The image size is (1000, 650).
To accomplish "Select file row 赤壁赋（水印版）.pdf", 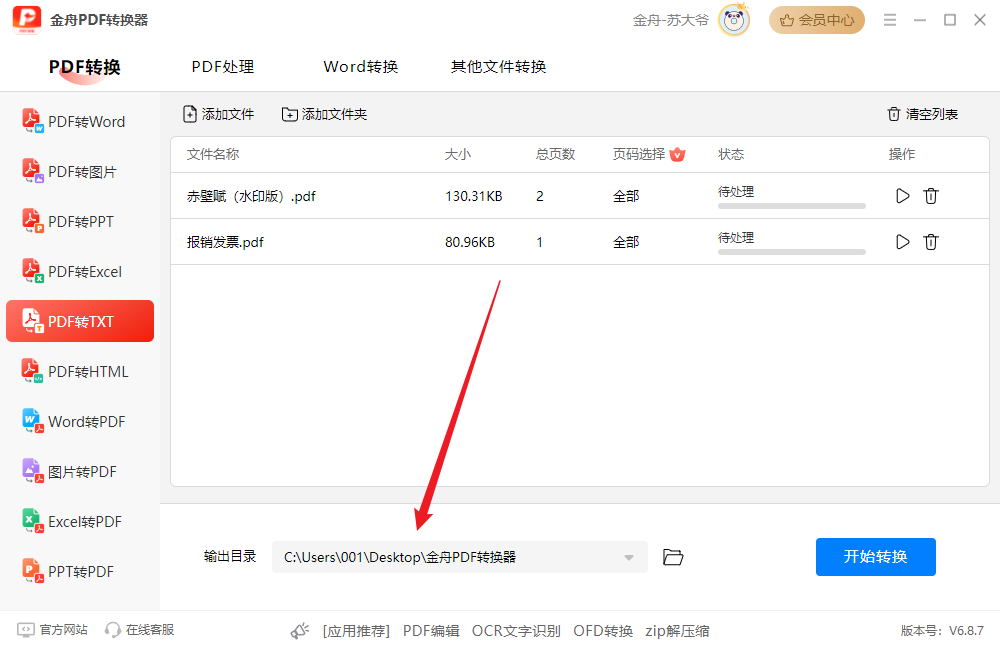I will pyautogui.click(x=580, y=196).
